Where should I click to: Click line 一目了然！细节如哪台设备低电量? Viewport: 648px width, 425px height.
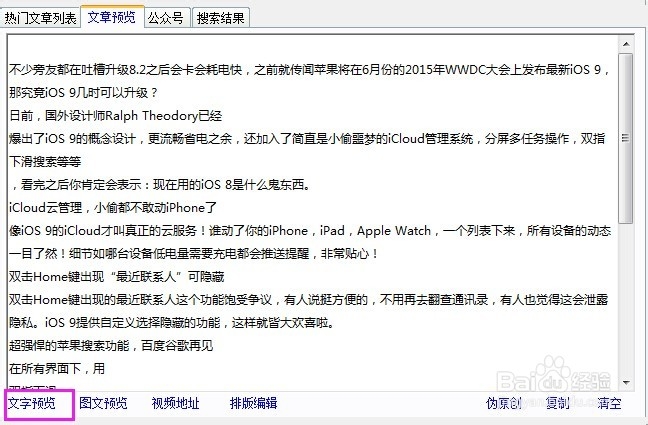(193, 254)
